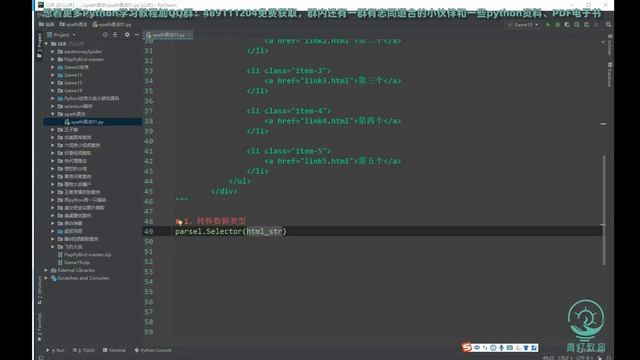Open the Favorites side tool window
This screenshot has width=640, height=360.
[x=39, y=327]
